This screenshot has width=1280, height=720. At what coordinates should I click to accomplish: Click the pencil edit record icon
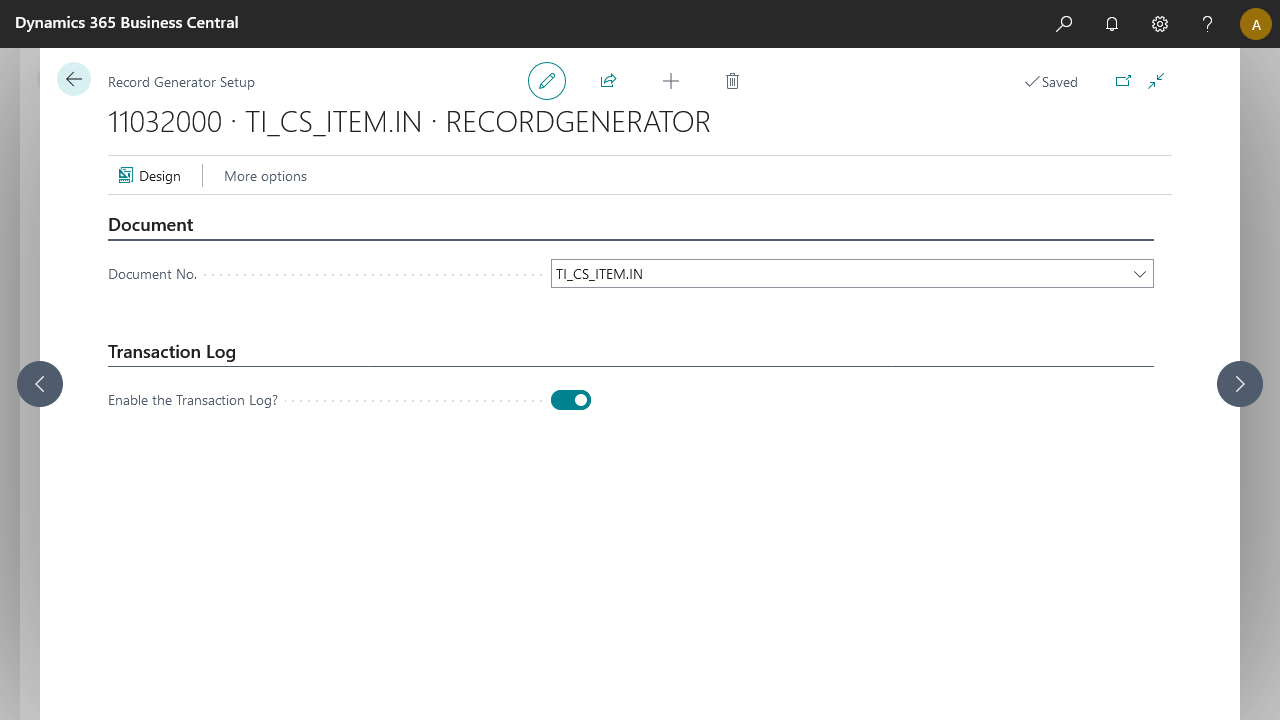pyautogui.click(x=547, y=81)
